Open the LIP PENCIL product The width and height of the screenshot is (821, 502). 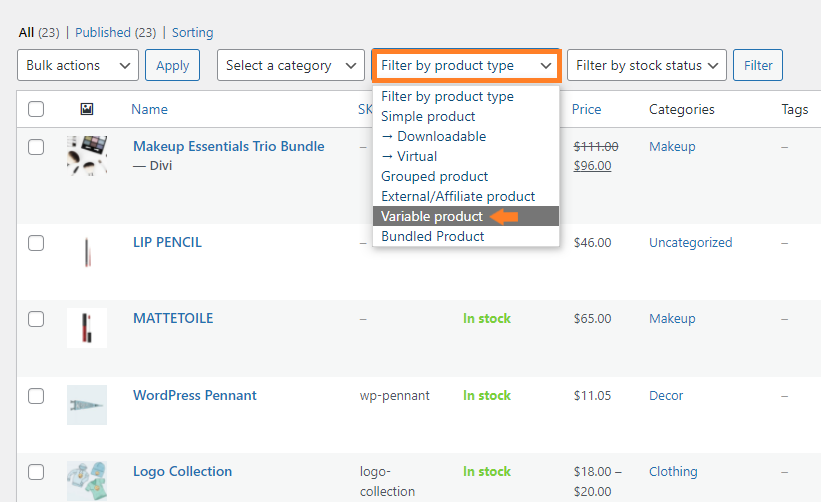tap(167, 242)
